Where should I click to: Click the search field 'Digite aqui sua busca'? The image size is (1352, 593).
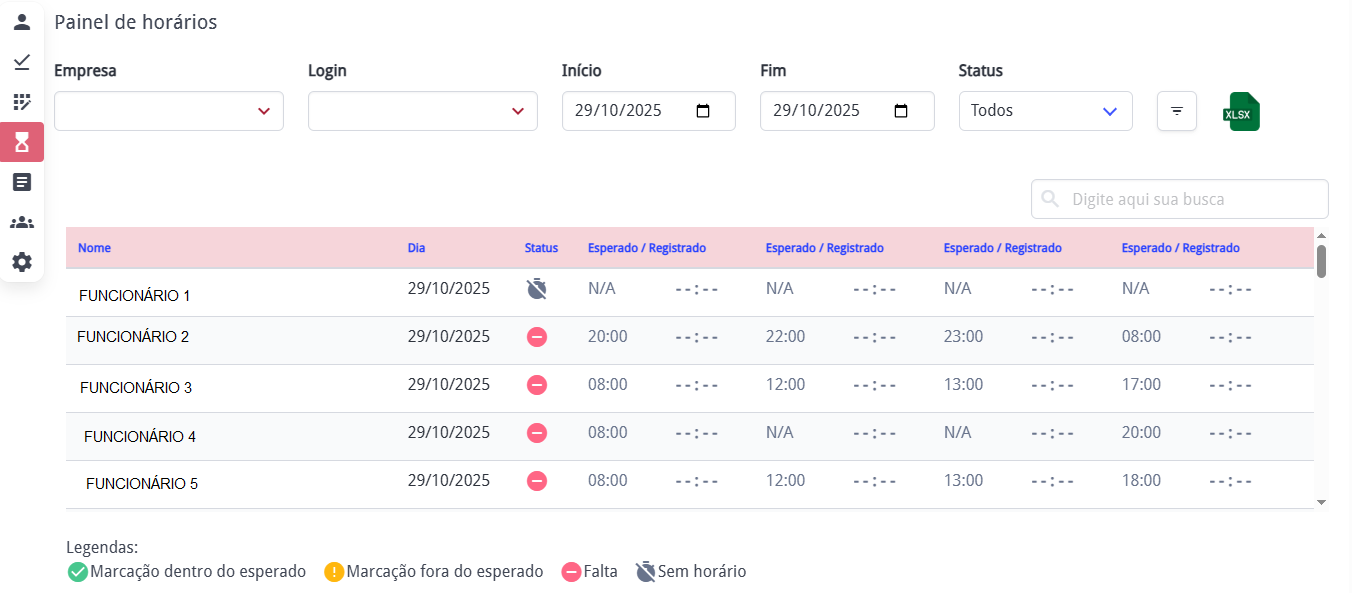1190,199
